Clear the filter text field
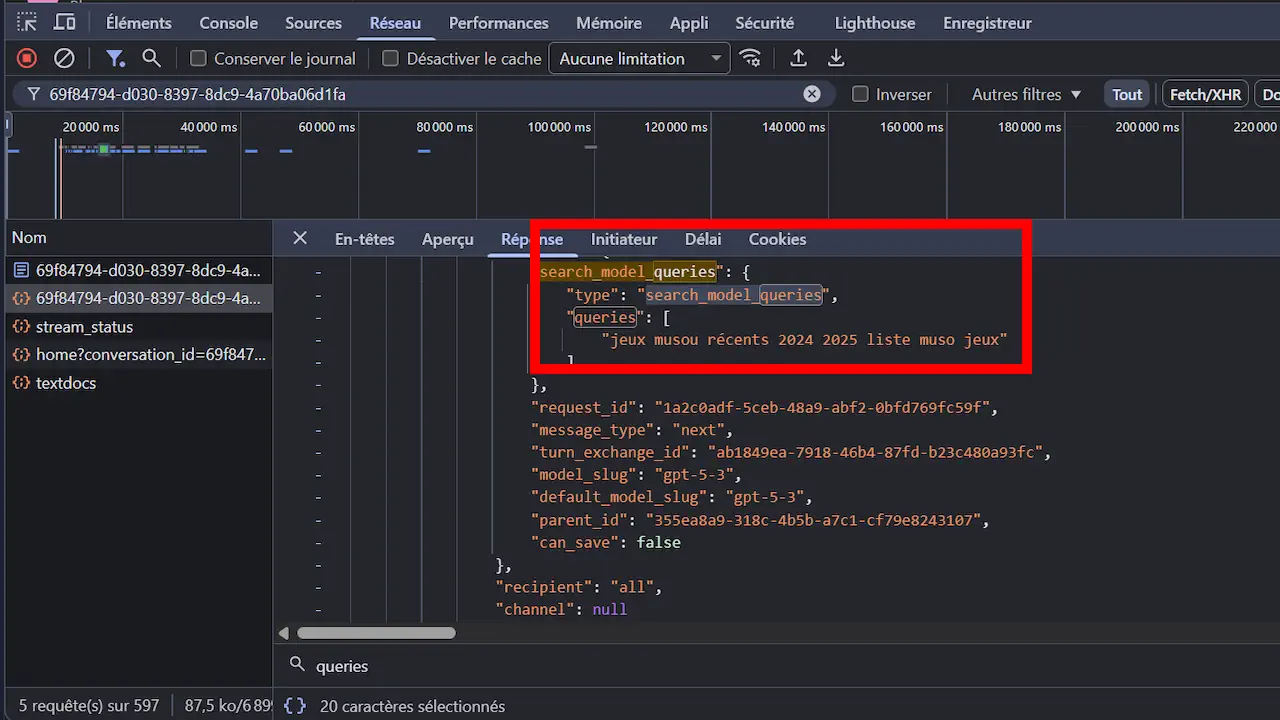1280x720 pixels. click(812, 94)
